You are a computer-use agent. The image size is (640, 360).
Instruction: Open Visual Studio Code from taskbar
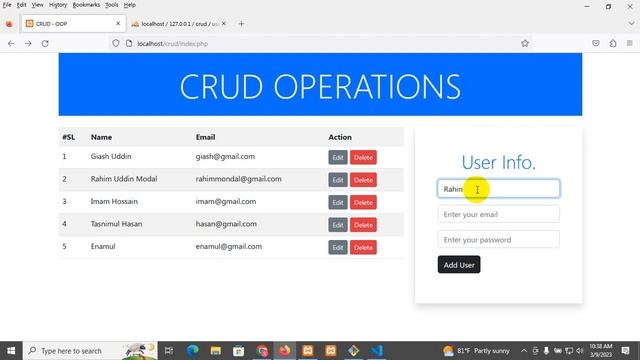click(x=377, y=351)
